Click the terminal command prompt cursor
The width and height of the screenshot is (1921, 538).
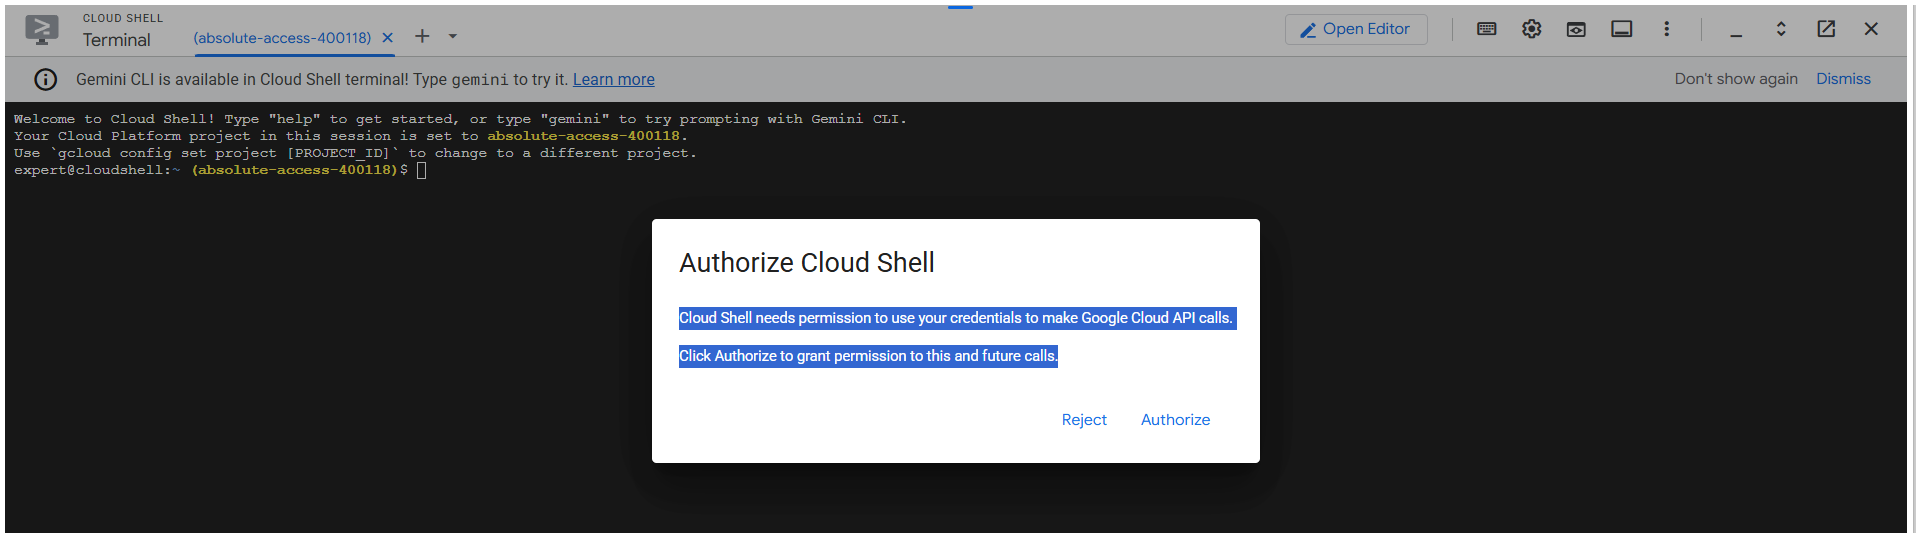tap(421, 170)
